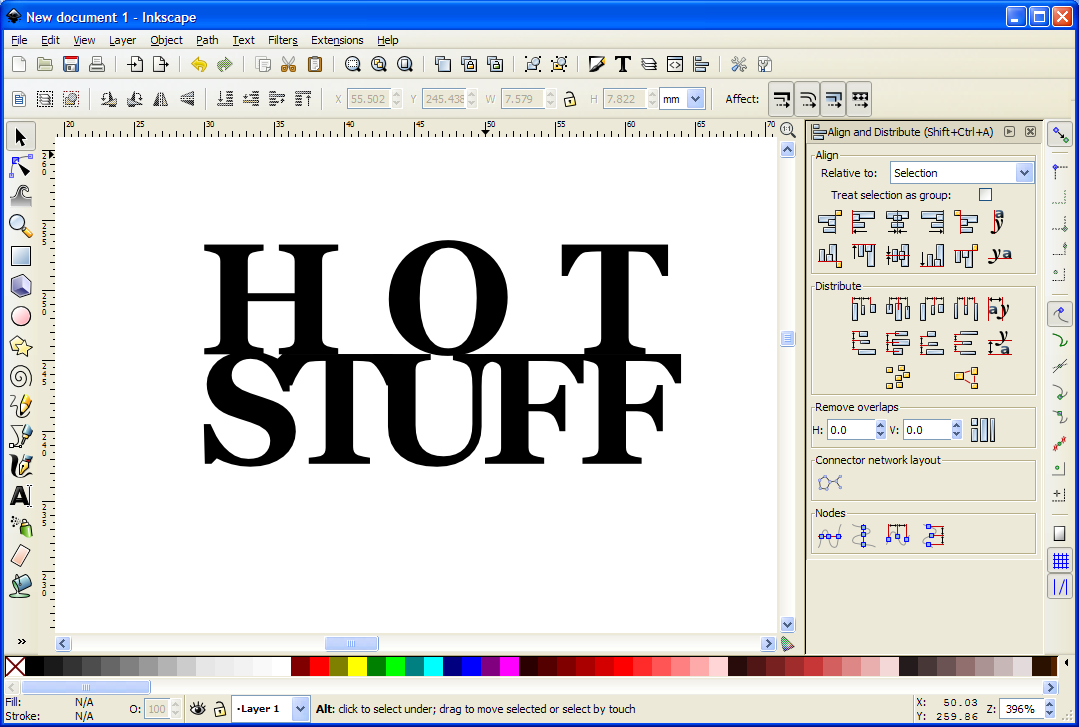Screen dimensions: 1079x727
Task: Open the Path menu
Action: (x=207, y=40)
